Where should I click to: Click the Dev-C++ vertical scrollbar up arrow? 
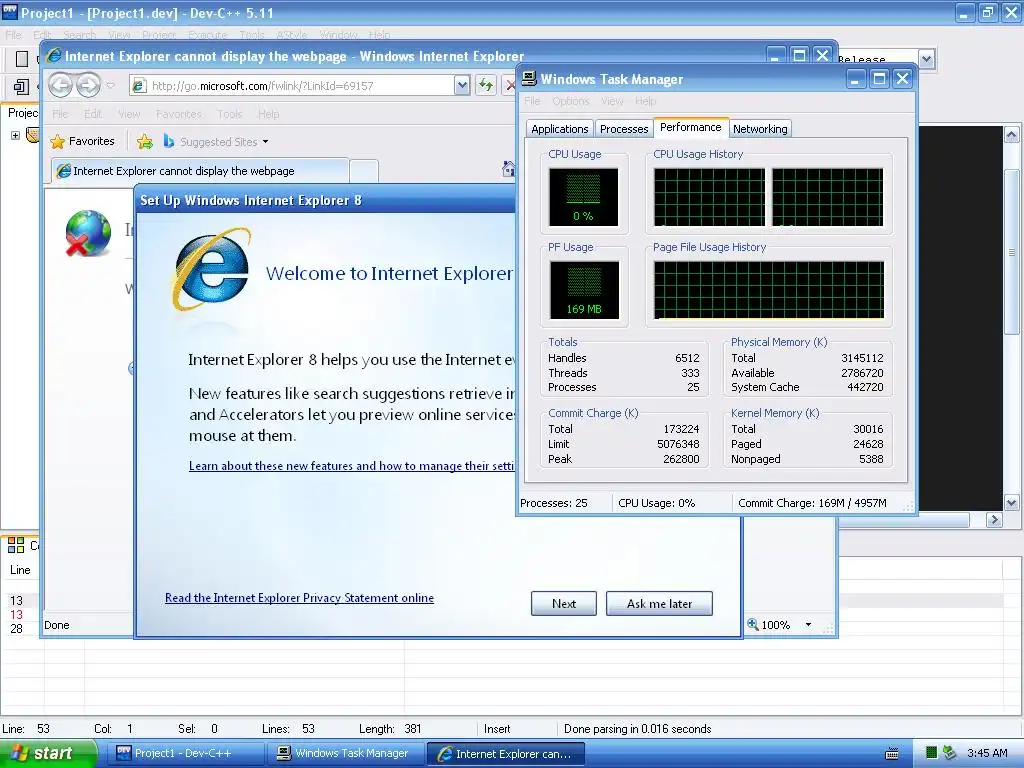1011,135
